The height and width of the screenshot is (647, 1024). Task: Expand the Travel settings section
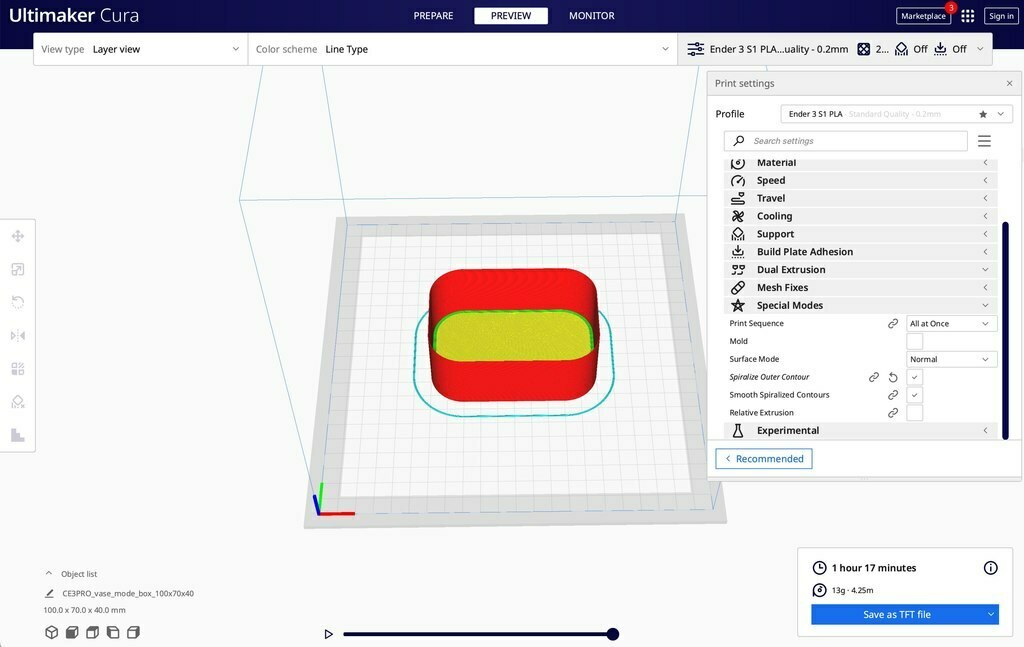861,198
